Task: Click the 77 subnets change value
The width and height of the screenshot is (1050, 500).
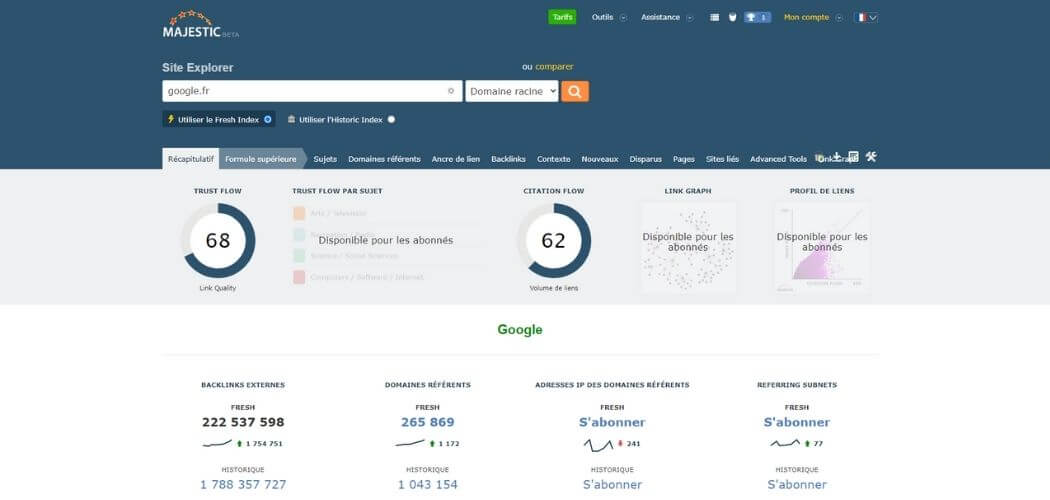Action: (x=818, y=444)
